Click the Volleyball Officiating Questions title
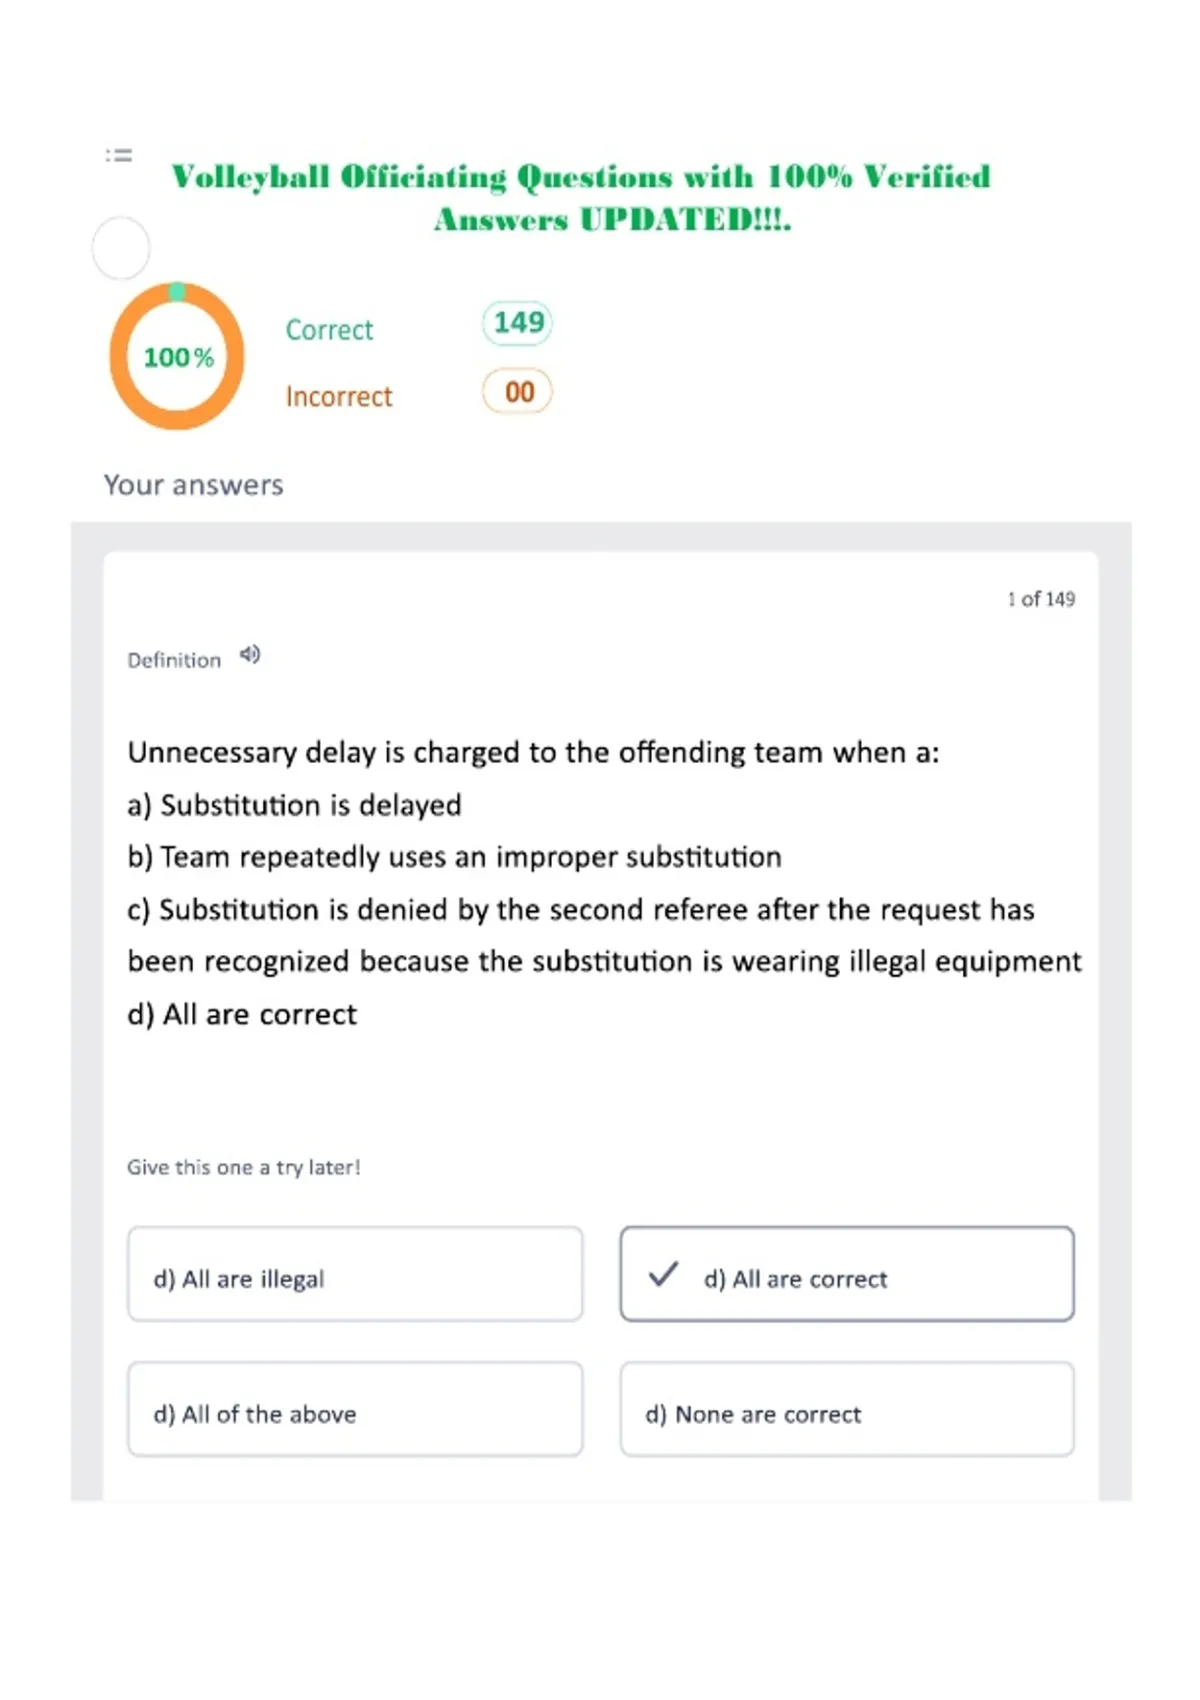Screen dimensions: 1200x1700 pyautogui.click(x=581, y=197)
